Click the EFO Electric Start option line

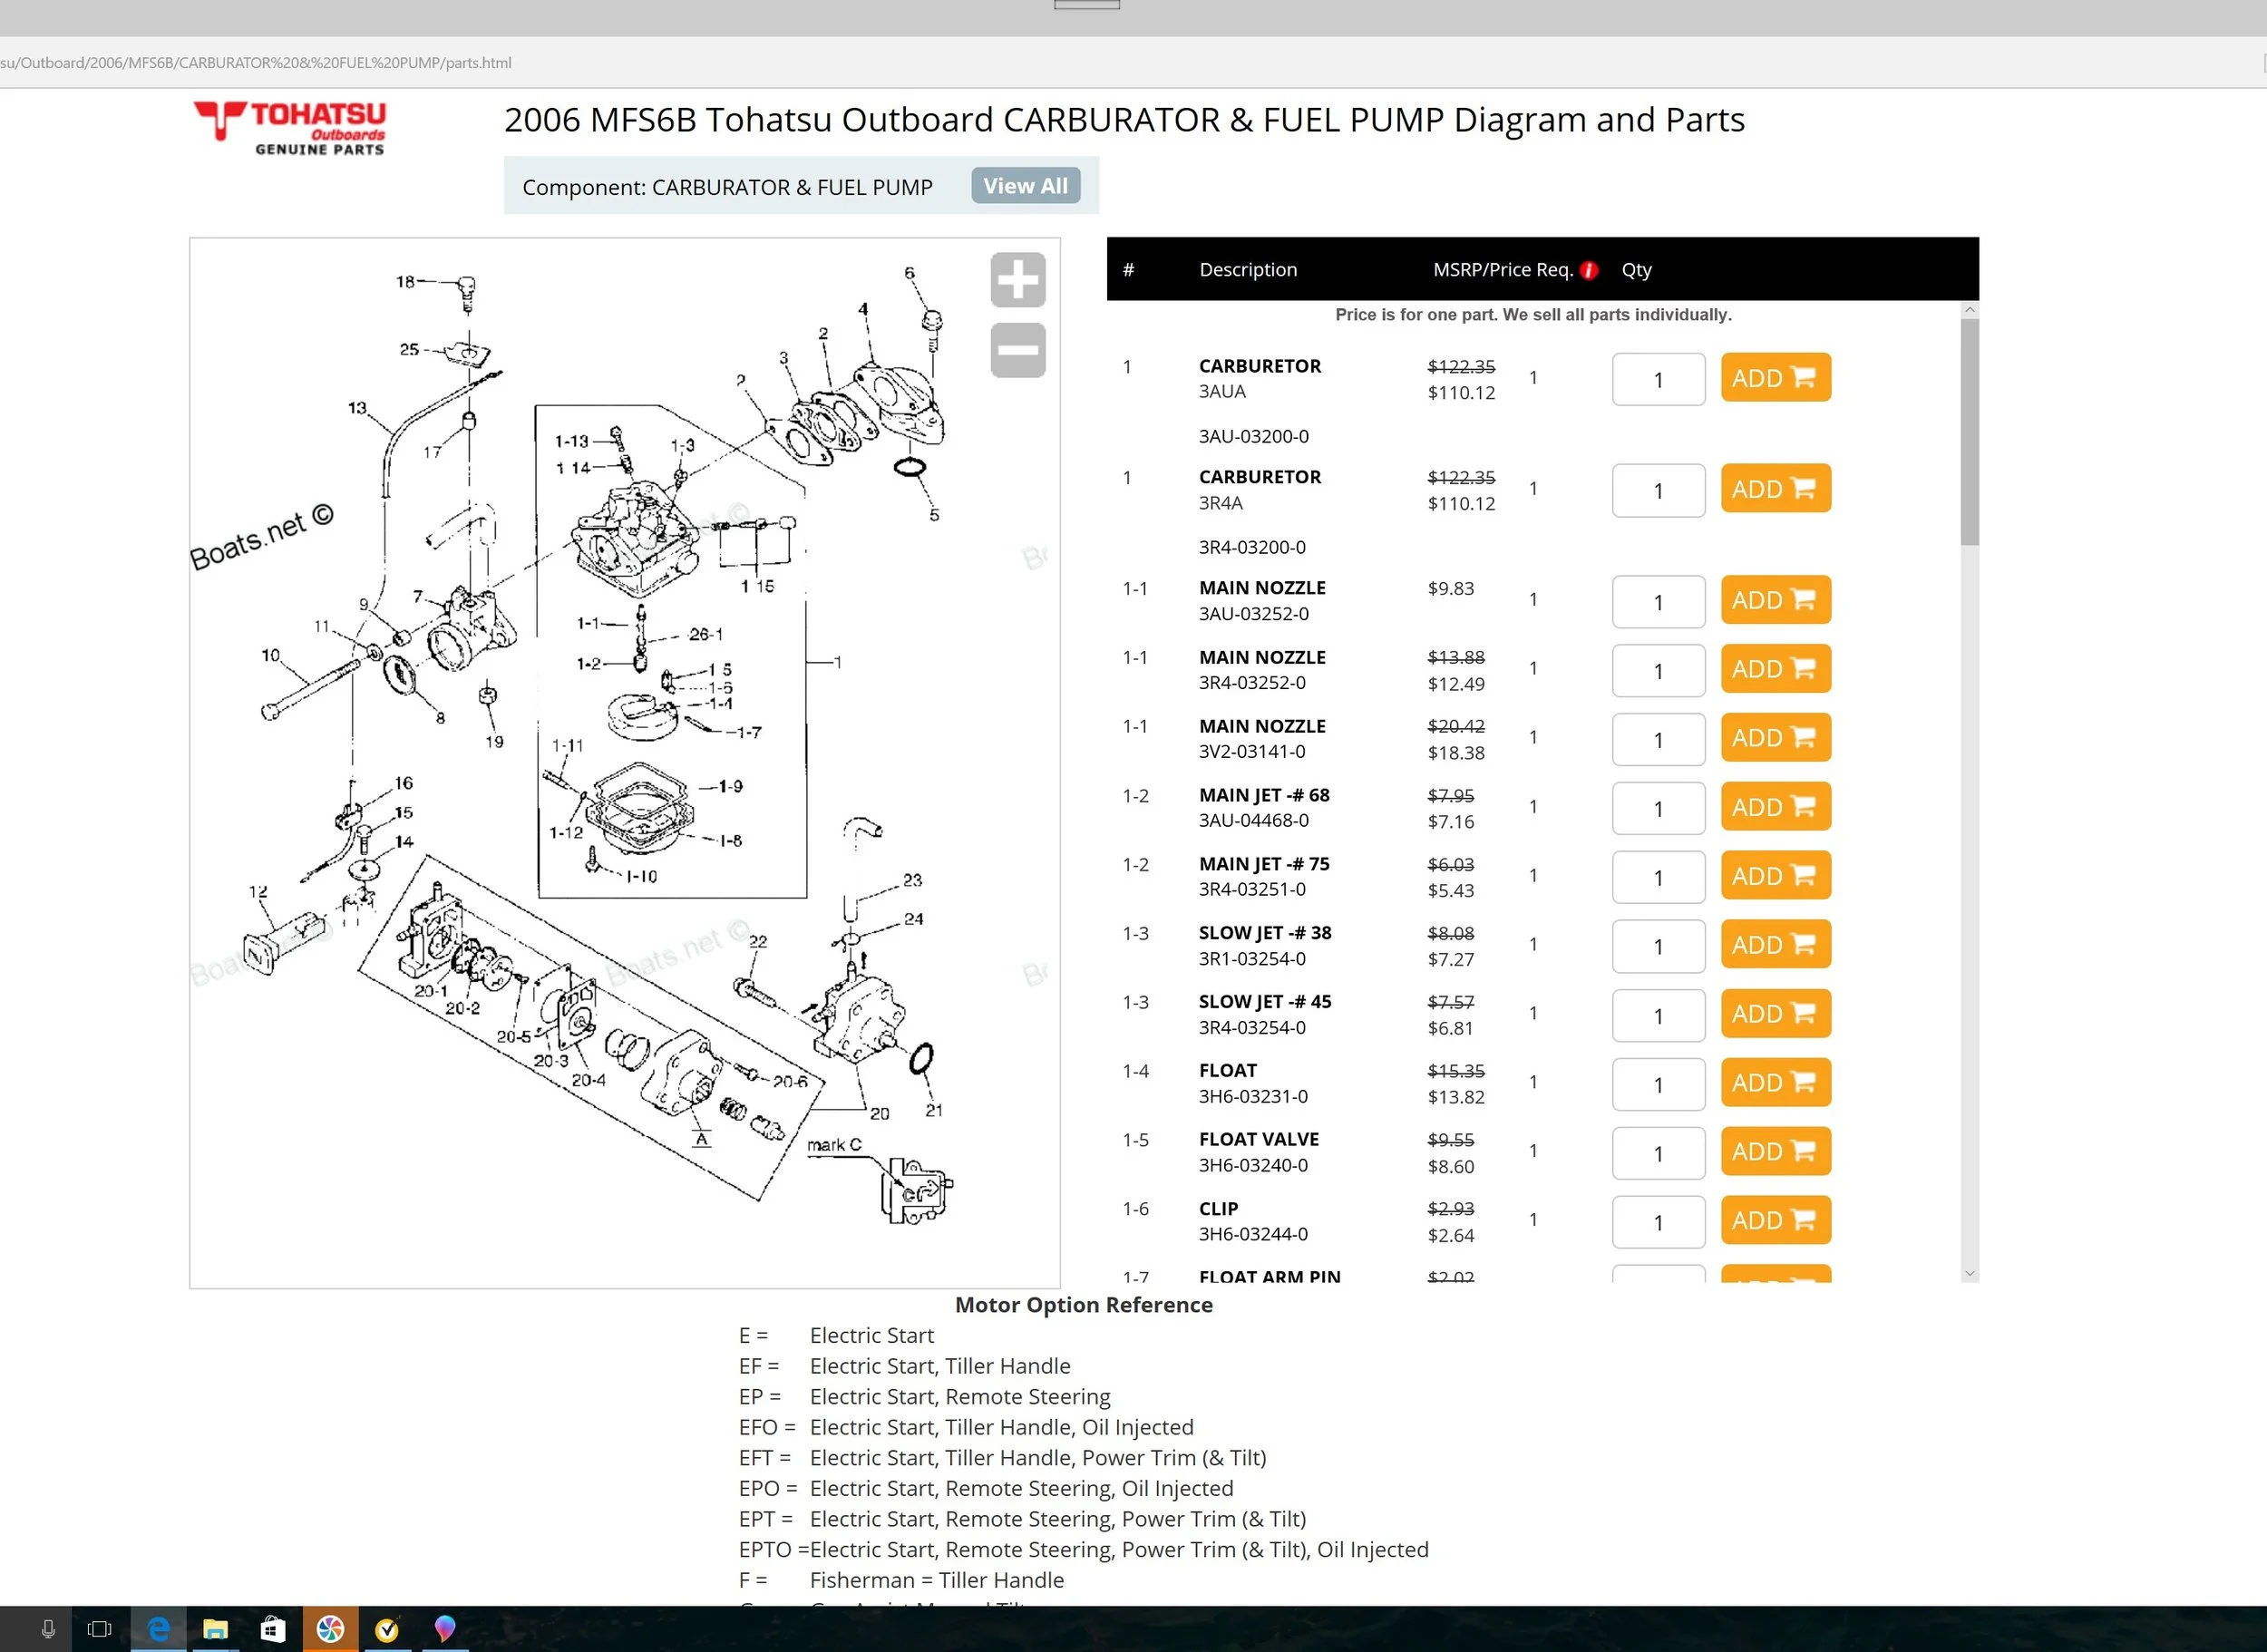pyautogui.click(x=966, y=1427)
